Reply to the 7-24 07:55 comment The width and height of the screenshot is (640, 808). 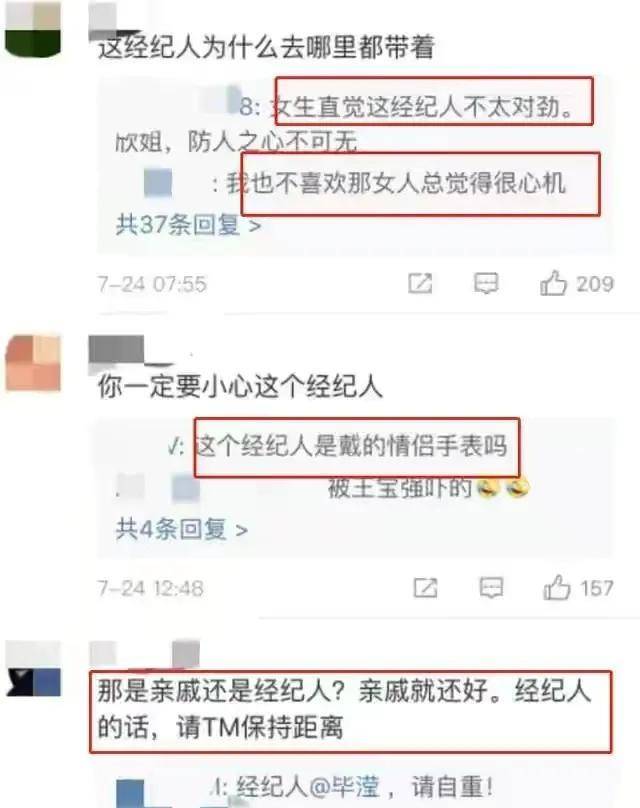(486, 283)
